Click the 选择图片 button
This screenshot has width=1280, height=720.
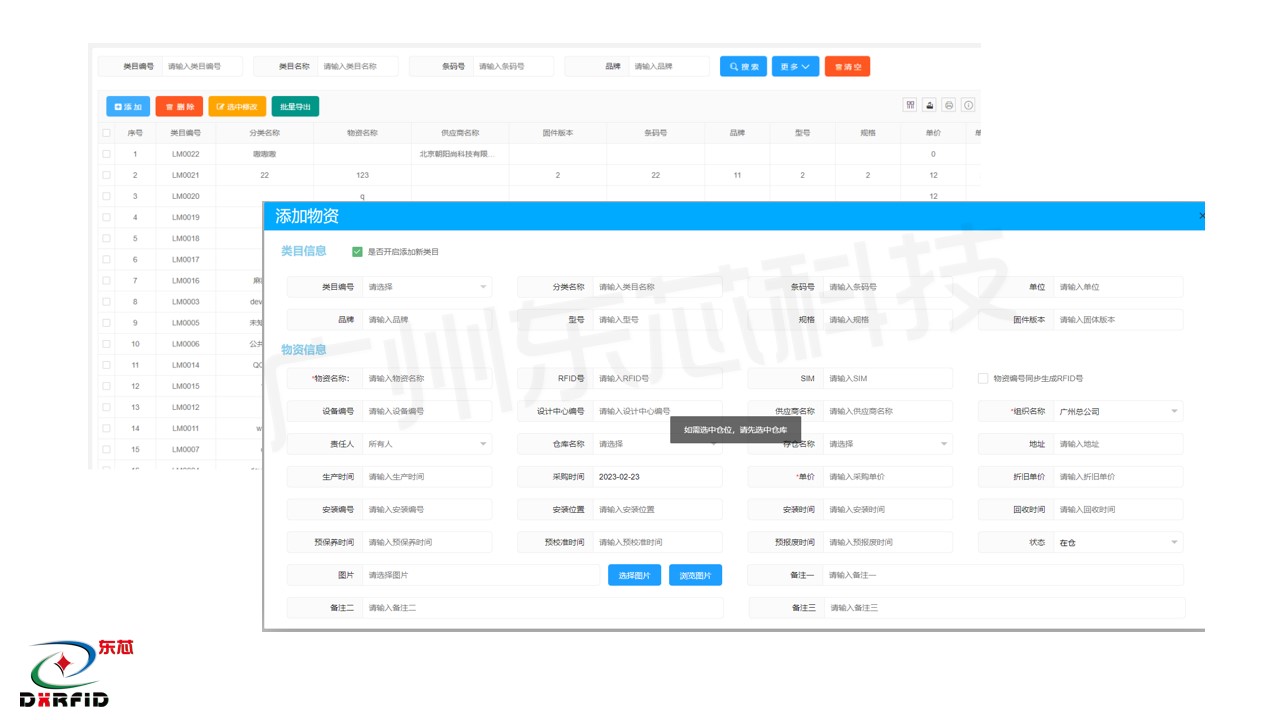(x=634, y=575)
